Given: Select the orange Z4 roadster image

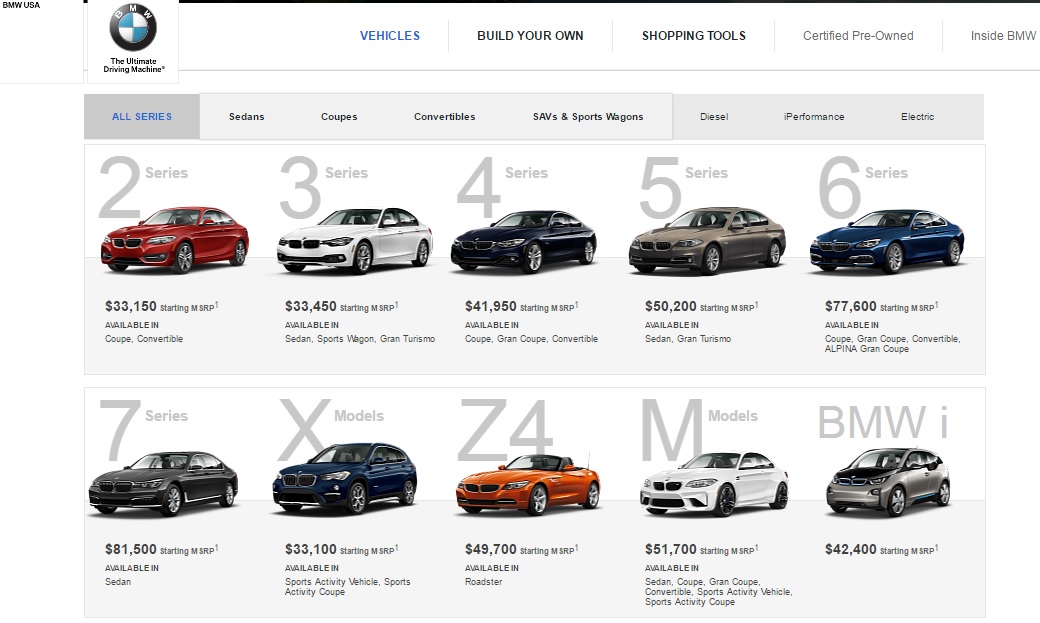Looking at the screenshot, I should point(528,484).
